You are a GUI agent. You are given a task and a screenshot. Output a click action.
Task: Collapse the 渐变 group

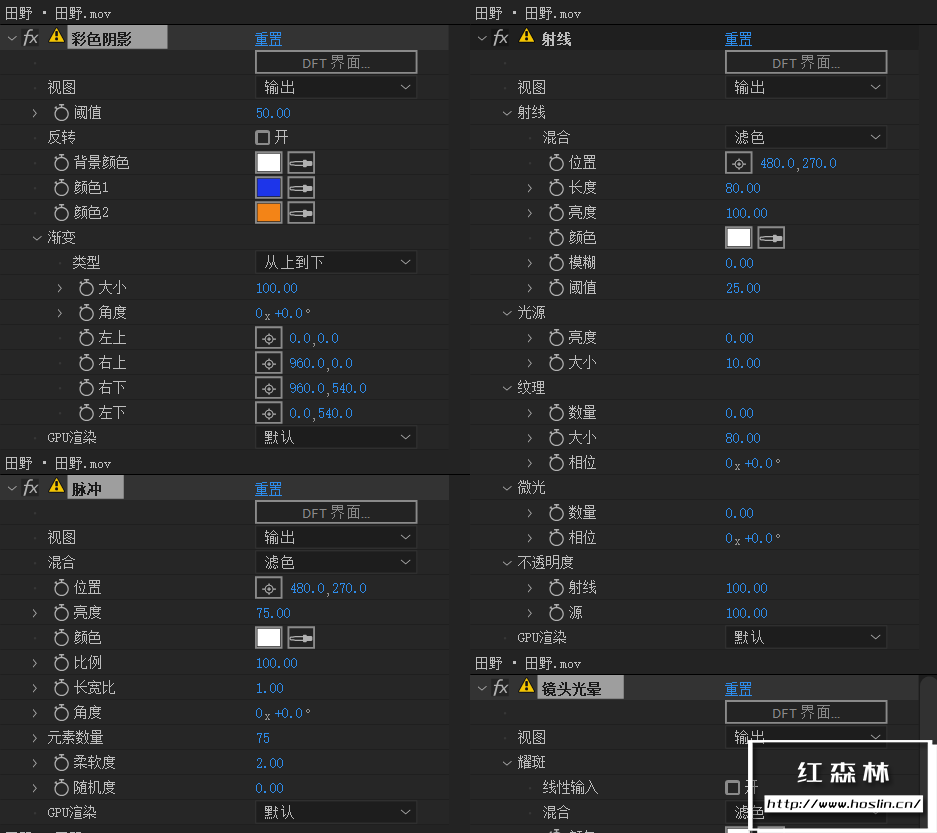37,238
